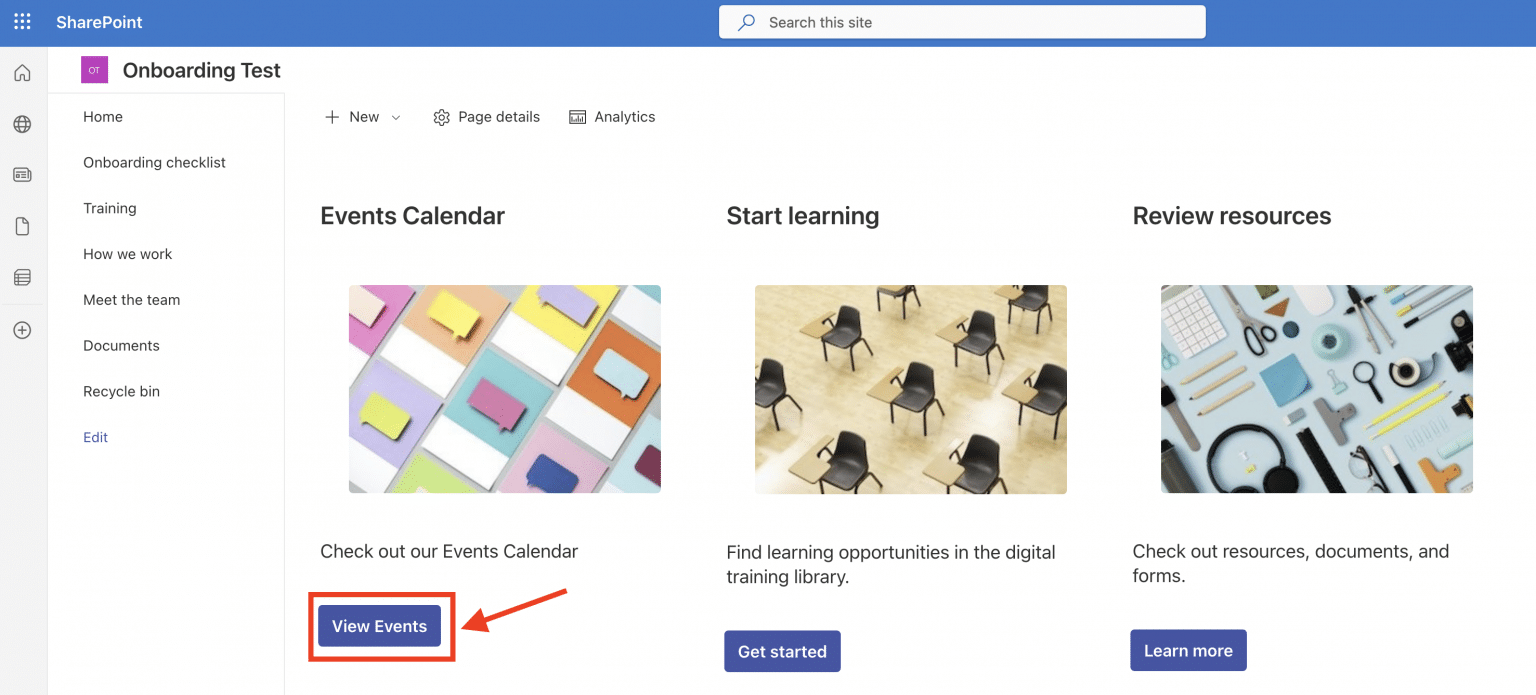Click Learn more about resources
1536x695 pixels.
coord(1188,650)
